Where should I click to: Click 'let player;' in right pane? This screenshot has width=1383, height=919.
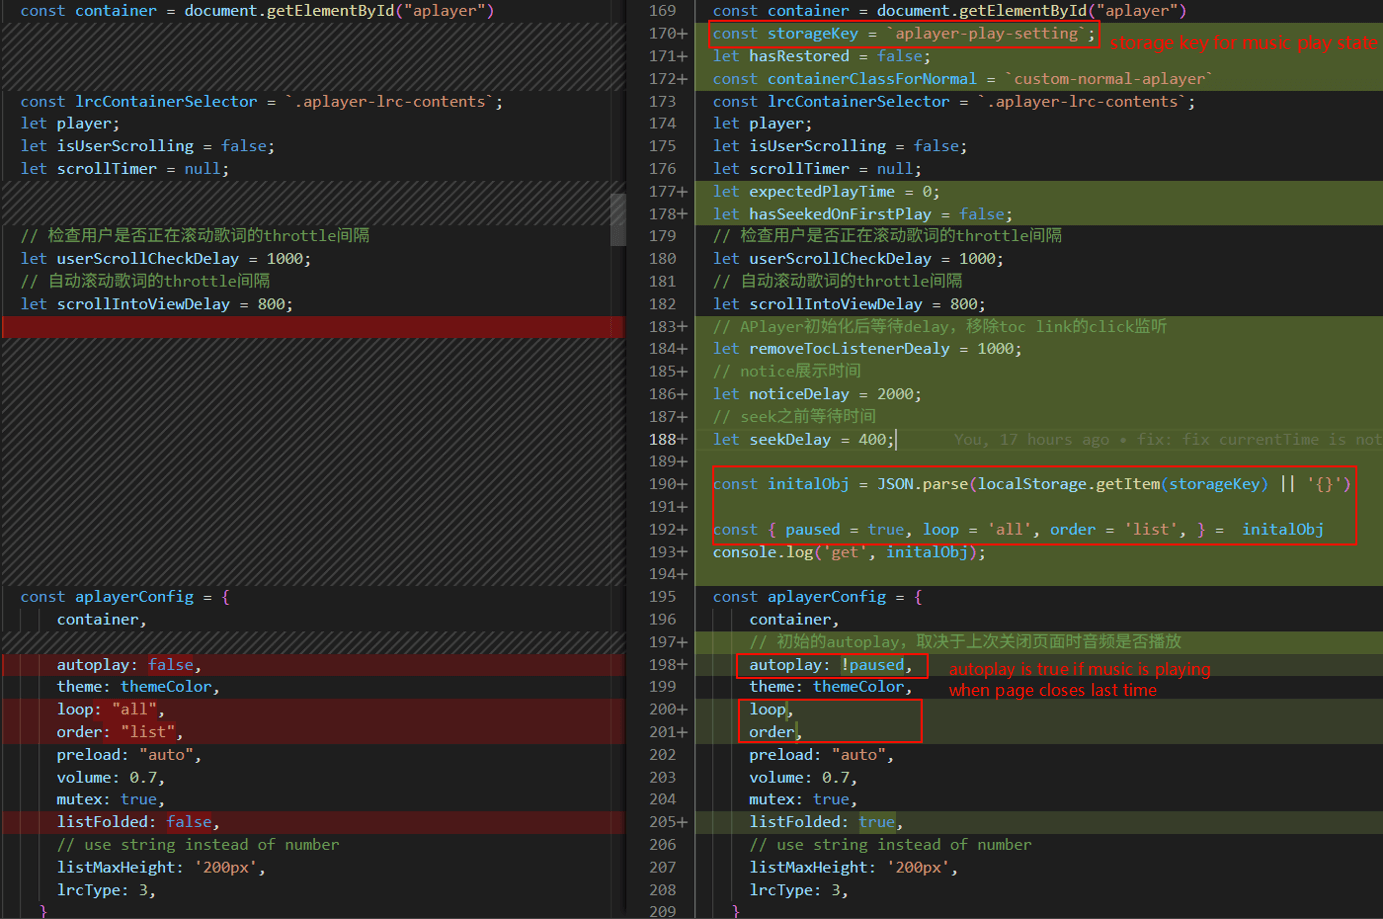point(763,123)
